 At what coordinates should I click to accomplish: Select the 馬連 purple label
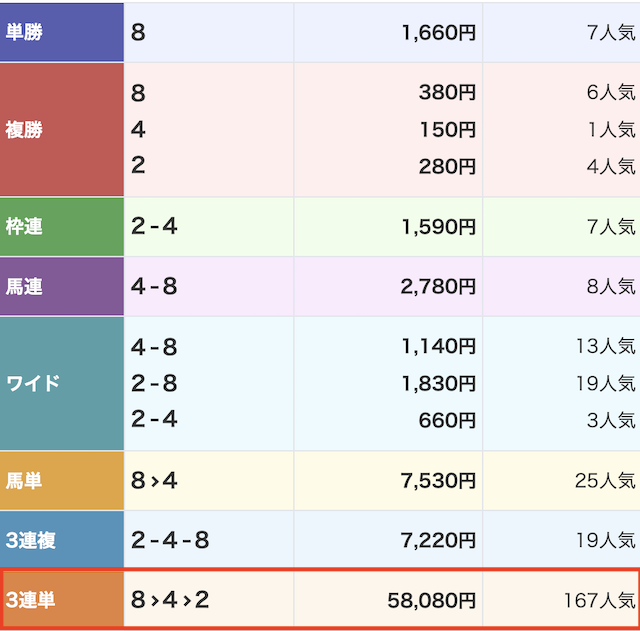(62, 286)
